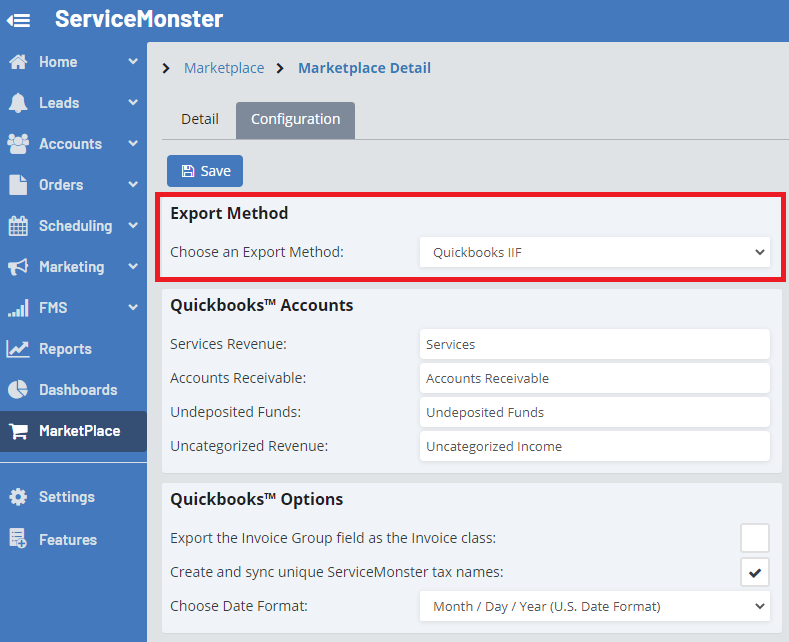Image resolution: width=789 pixels, height=642 pixels.
Task: Open Settings via the gear icon
Action: [x=18, y=497]
